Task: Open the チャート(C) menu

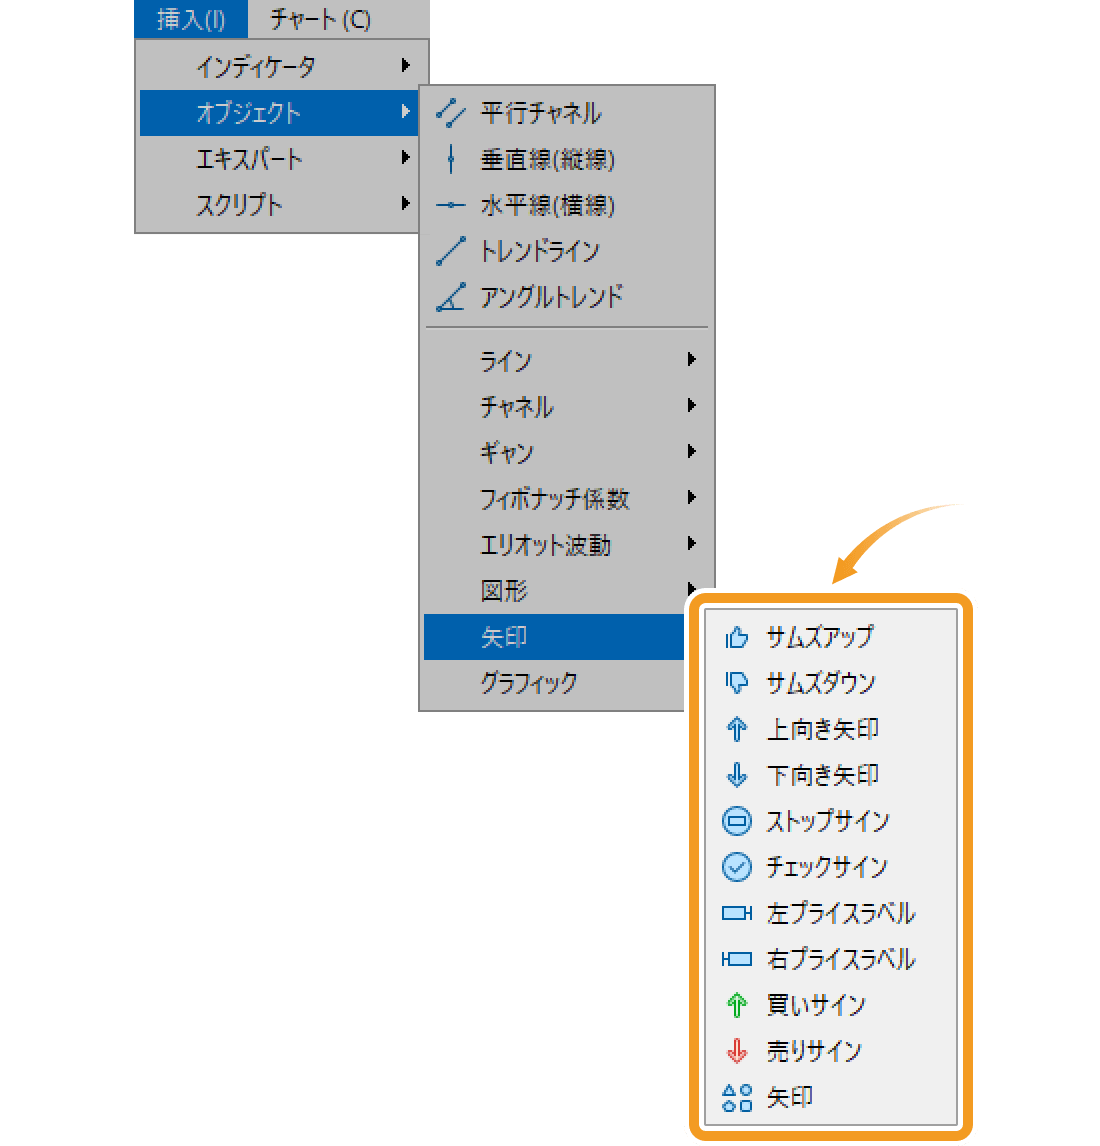Action: 320,19
